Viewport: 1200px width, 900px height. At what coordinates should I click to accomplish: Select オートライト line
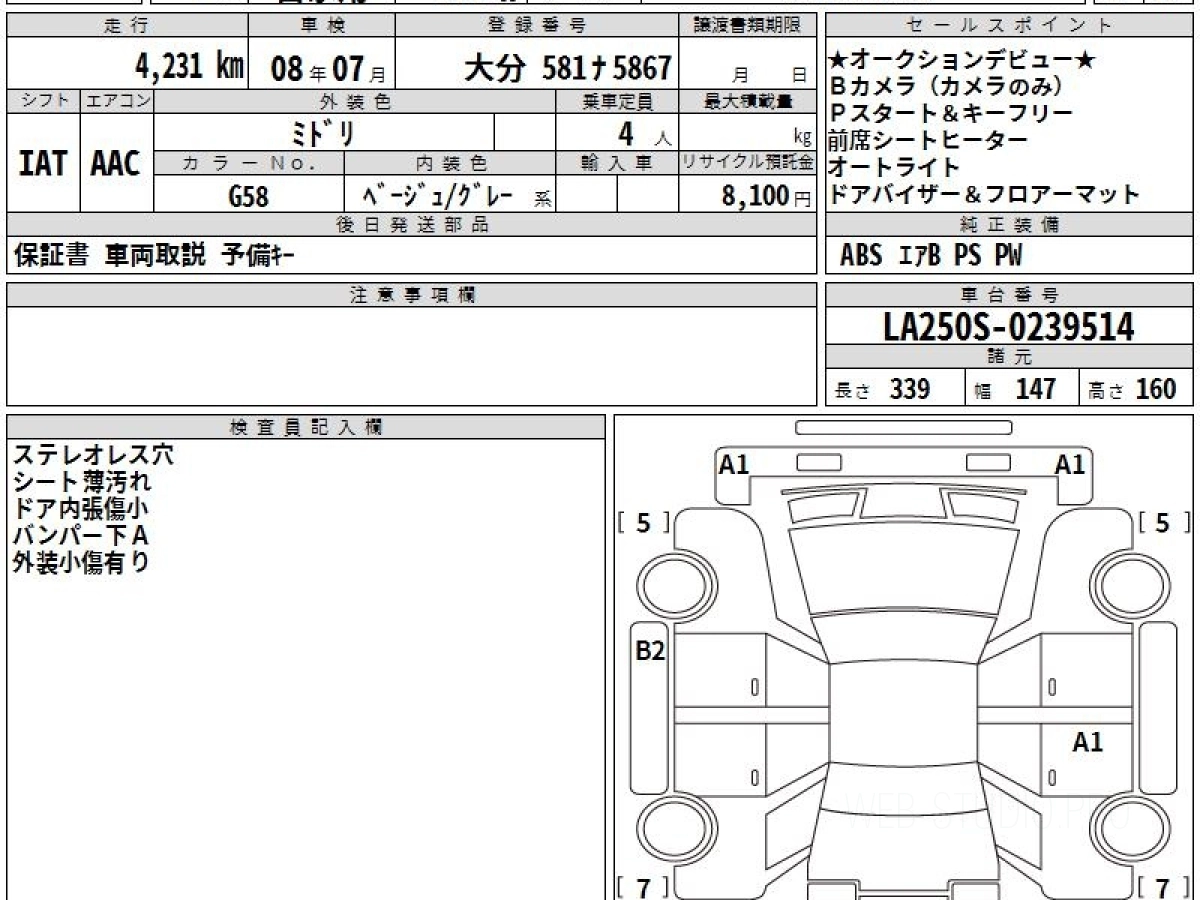point(894,167)
